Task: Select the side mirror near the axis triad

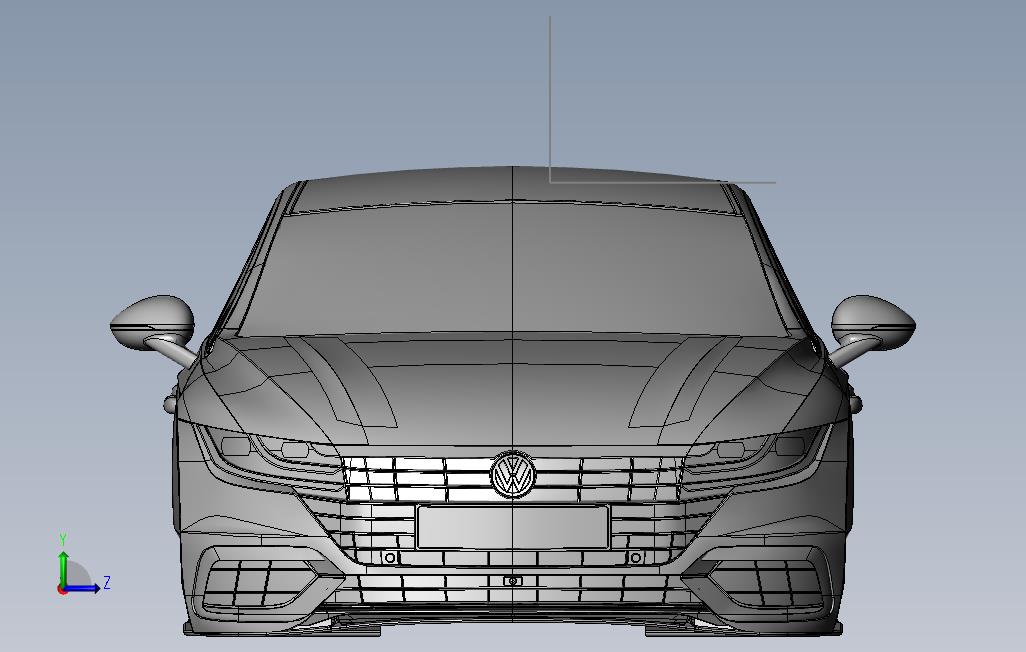Action: [153, 322]
